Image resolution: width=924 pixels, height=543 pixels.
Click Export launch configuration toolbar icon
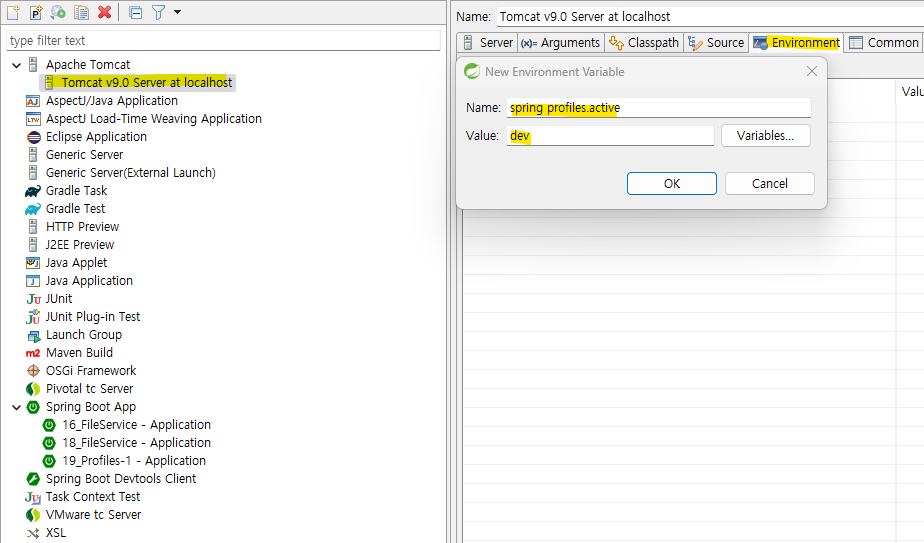tap(58, 11)
